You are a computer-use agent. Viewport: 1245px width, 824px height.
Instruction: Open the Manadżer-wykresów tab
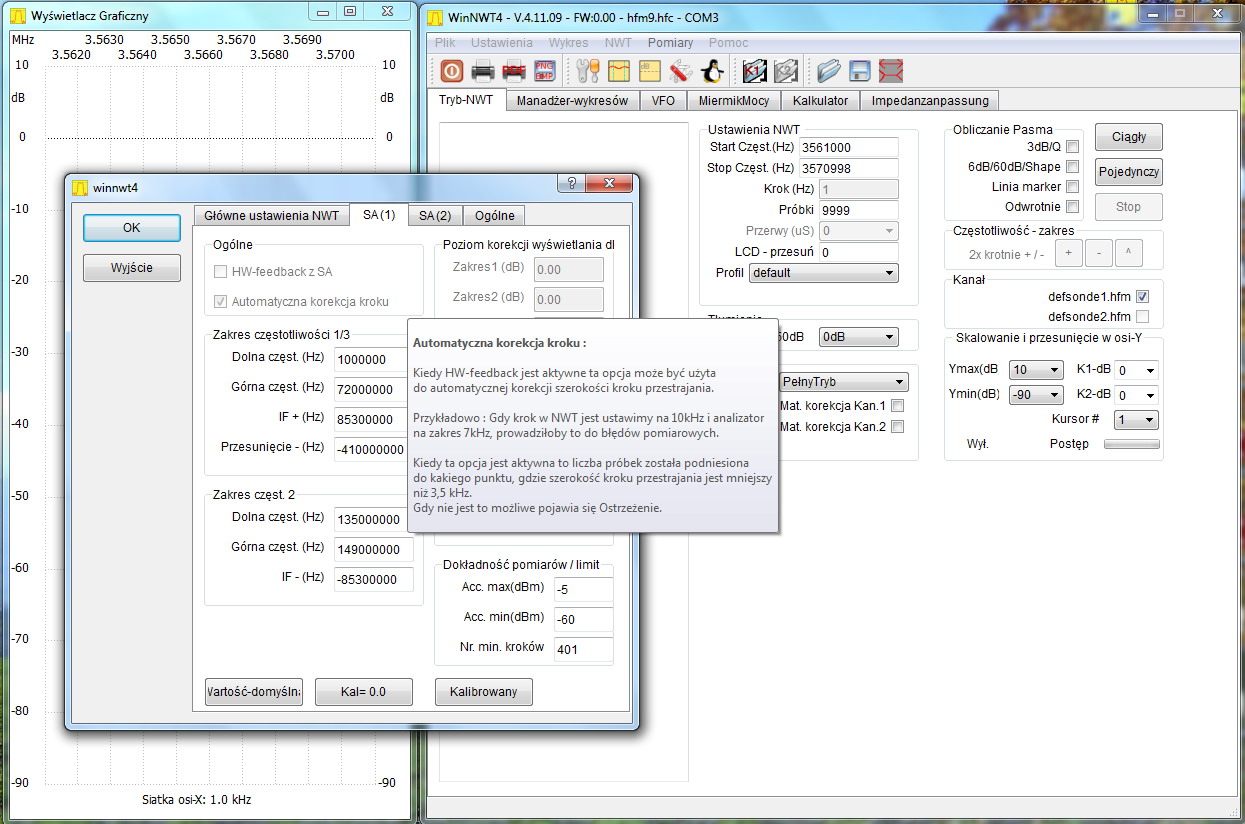tap(572, 101)
